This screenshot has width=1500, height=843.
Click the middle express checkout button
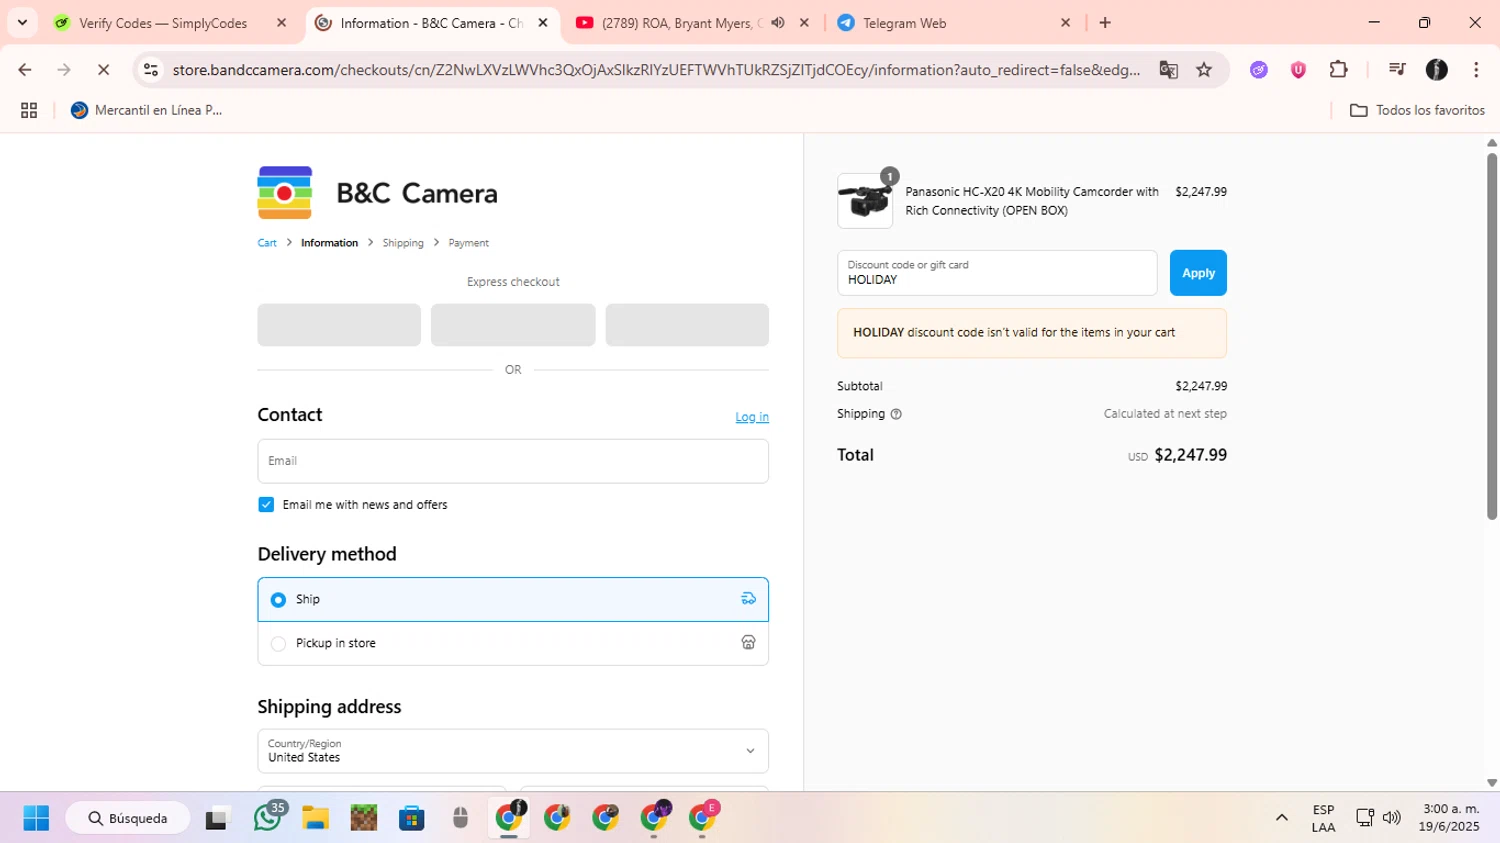point(513,325)
